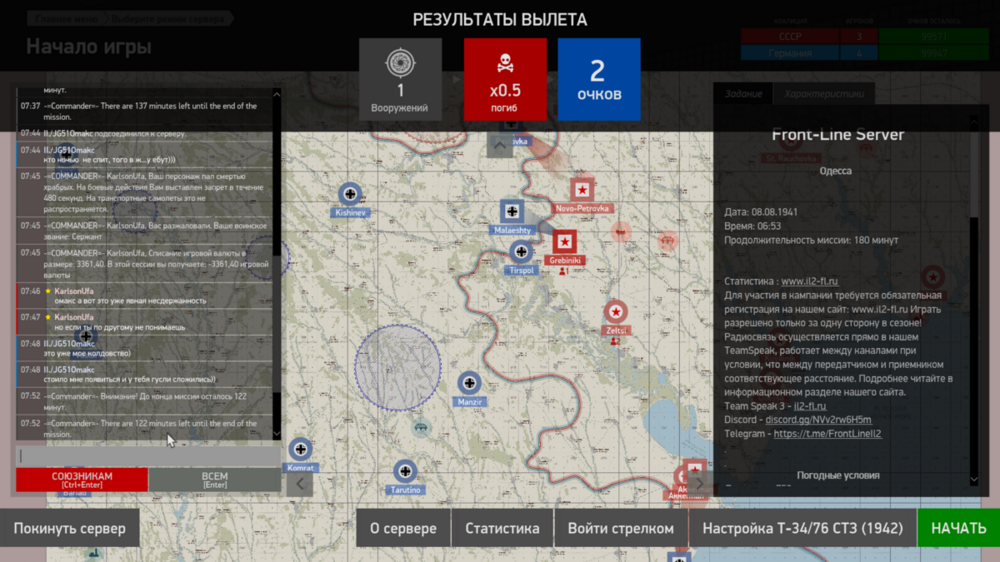
Task: Open the www.il2-fl.ru statistics link
Action: (x=809, y=281)
